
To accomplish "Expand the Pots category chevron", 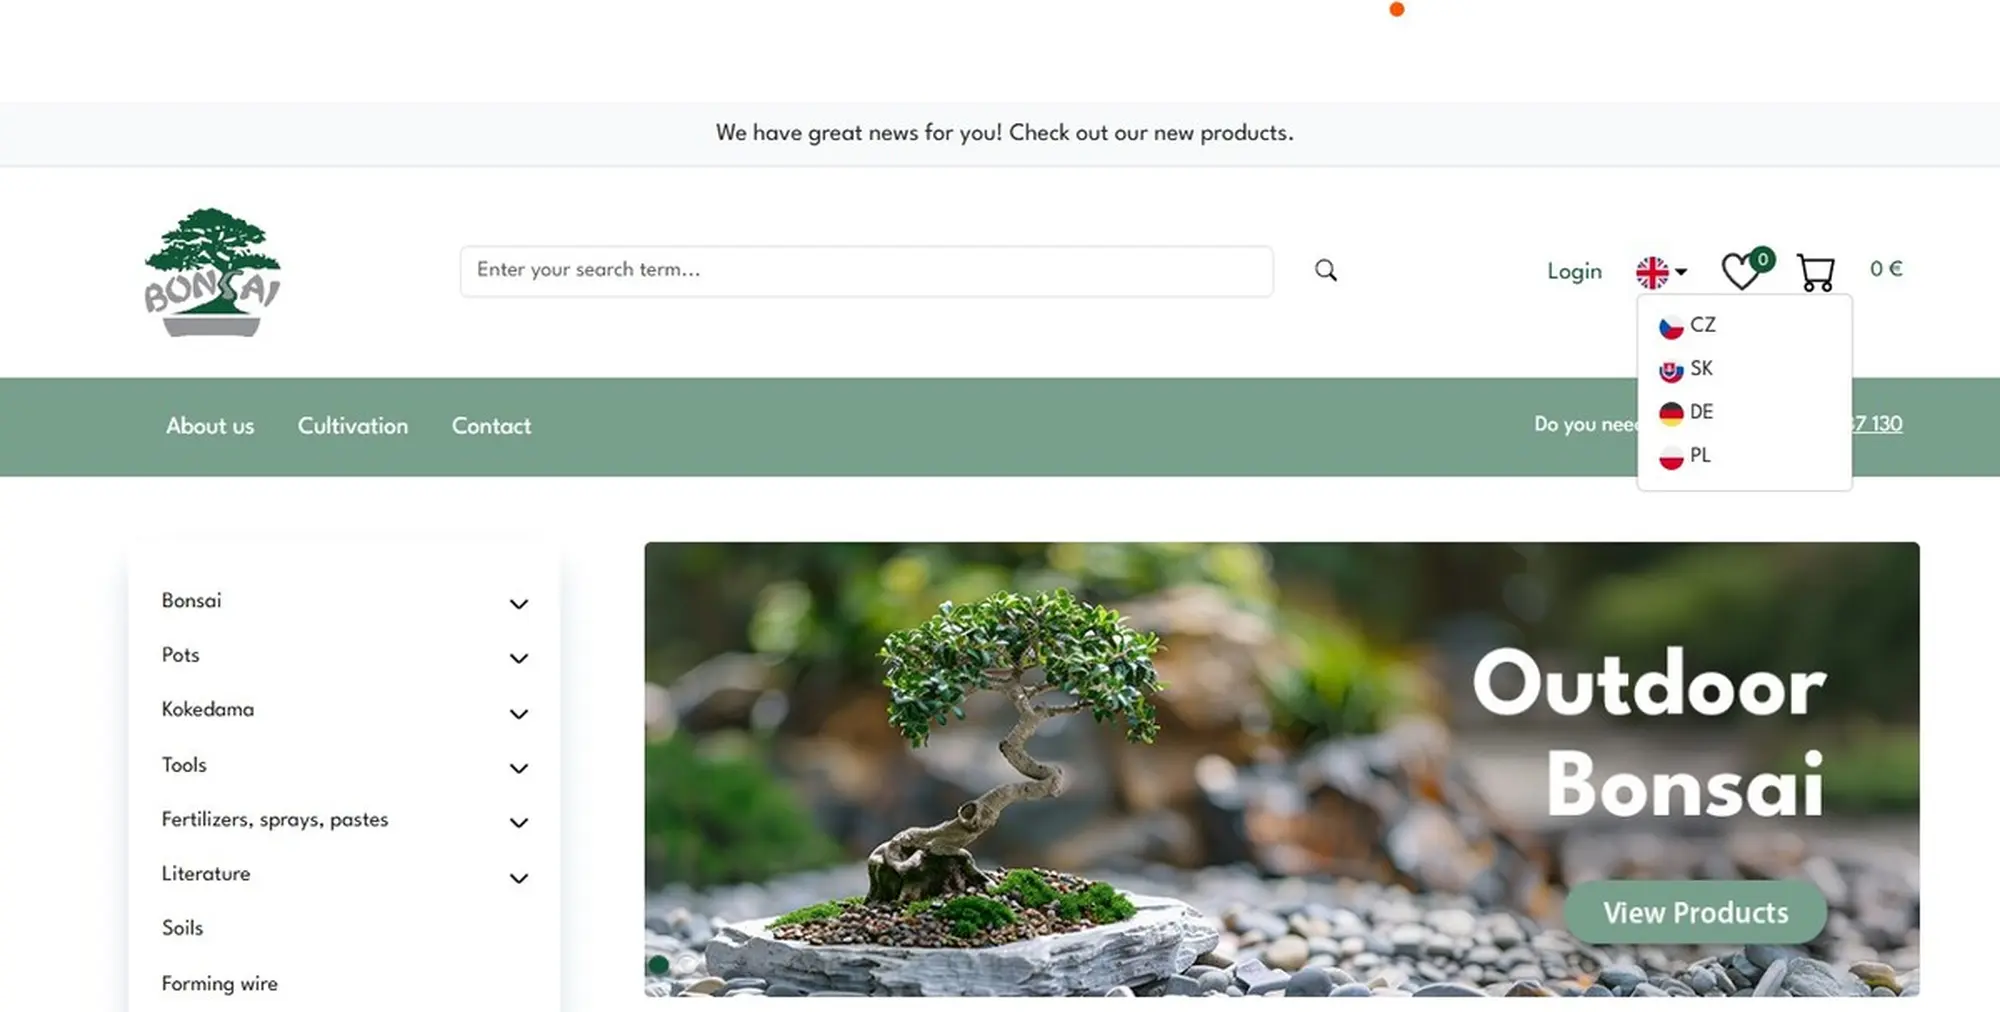I will (x=519, y=658).
